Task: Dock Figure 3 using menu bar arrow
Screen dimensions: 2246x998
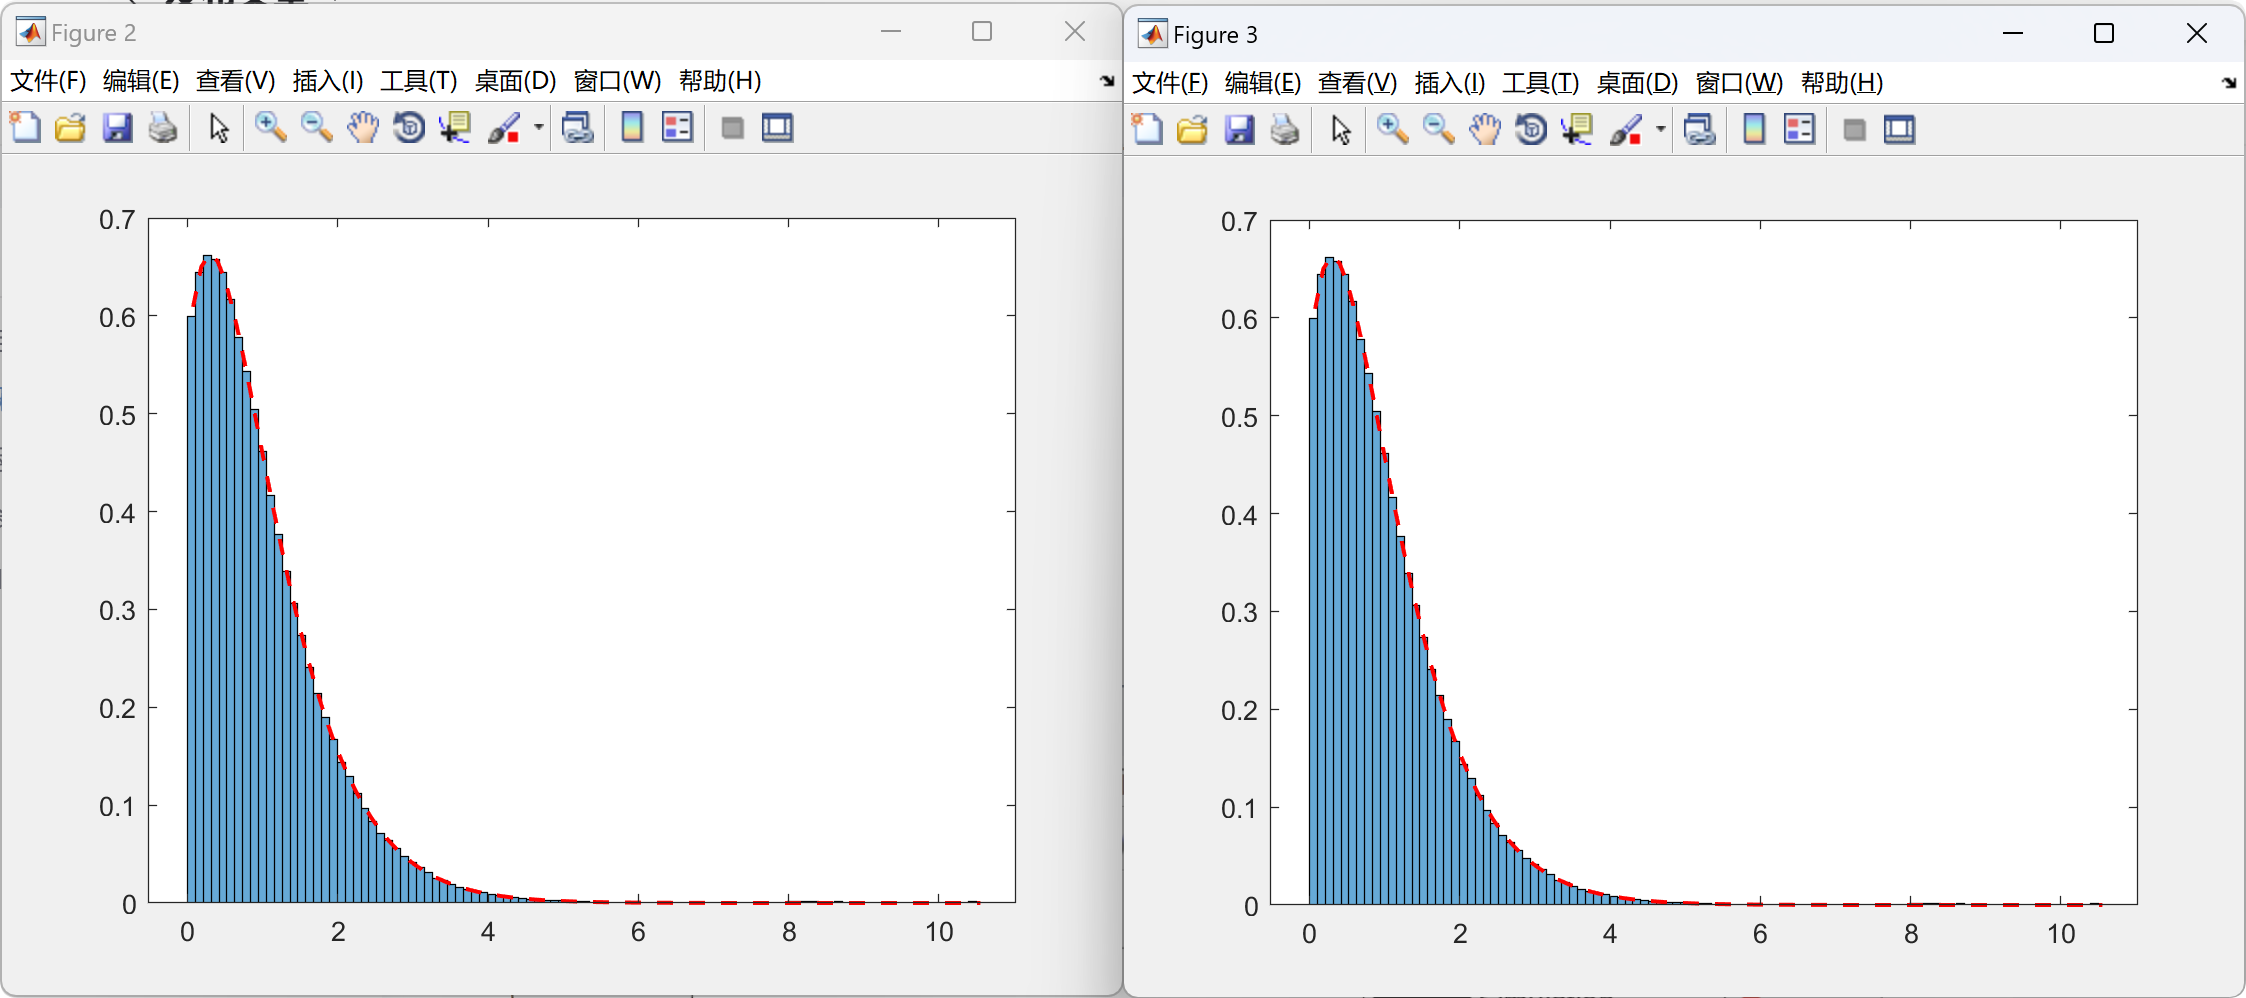Action: coord(2229,83)
